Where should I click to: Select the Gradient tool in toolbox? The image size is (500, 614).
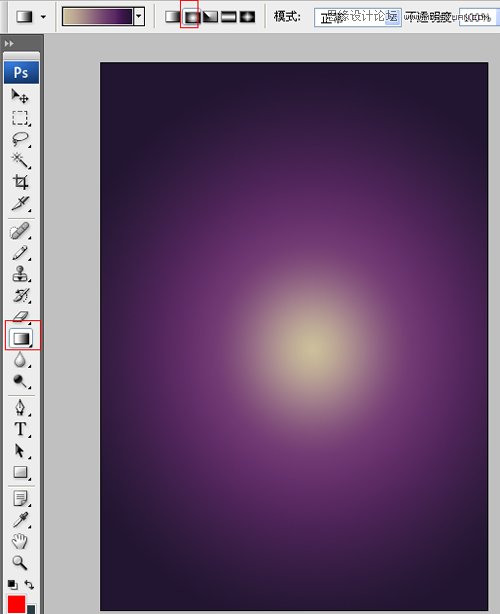tap(22, 338)
